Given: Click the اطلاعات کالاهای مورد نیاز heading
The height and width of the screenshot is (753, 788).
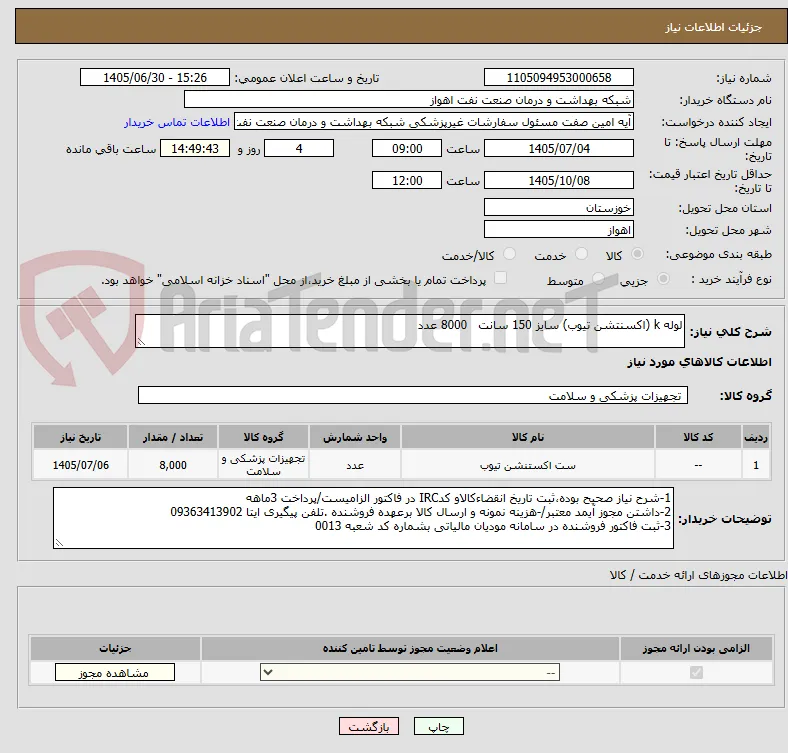Looking at the screenshot, I should 699,361.
